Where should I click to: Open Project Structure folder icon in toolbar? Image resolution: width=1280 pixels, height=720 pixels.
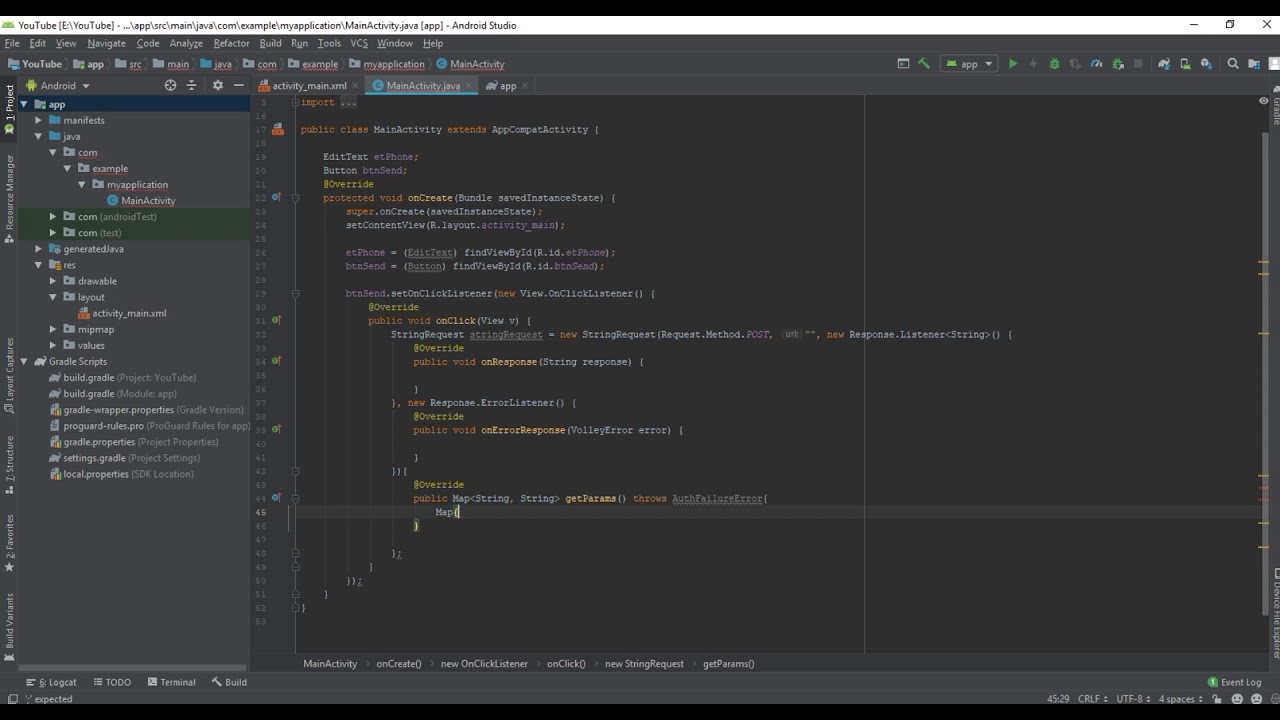pos(1256,64)
